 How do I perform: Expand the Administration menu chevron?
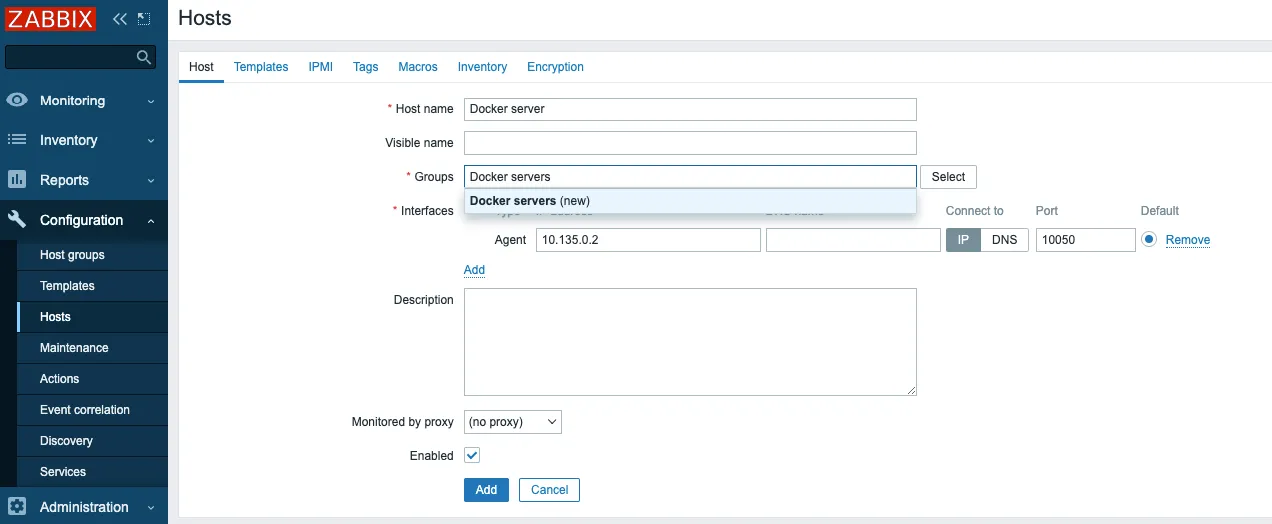[151, 508]
